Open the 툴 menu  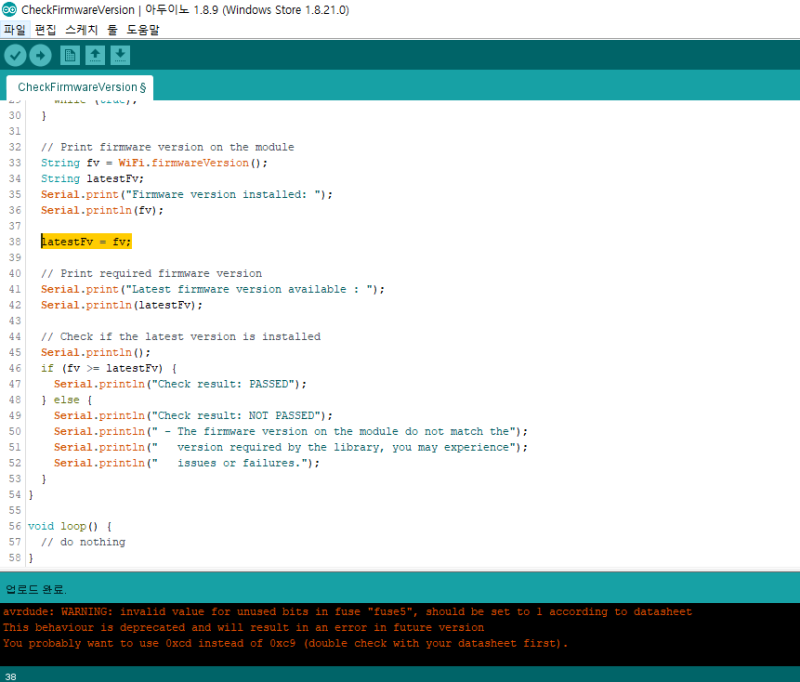click(x=112, y=30)
